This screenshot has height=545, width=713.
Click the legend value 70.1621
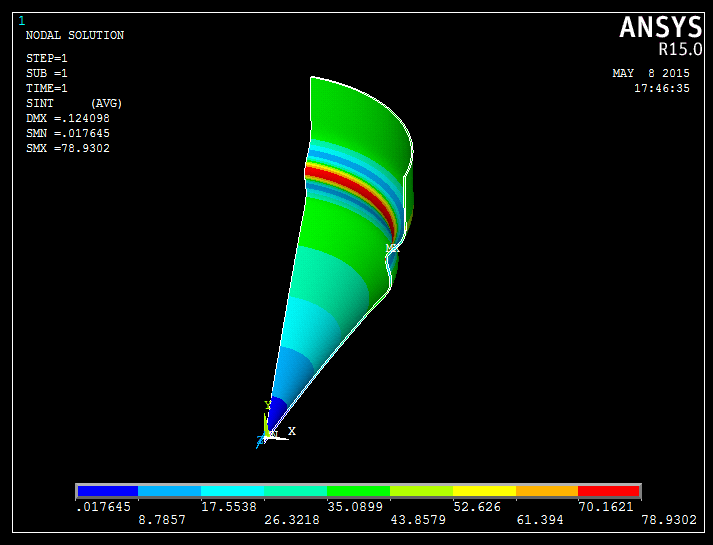pos(606,507)
